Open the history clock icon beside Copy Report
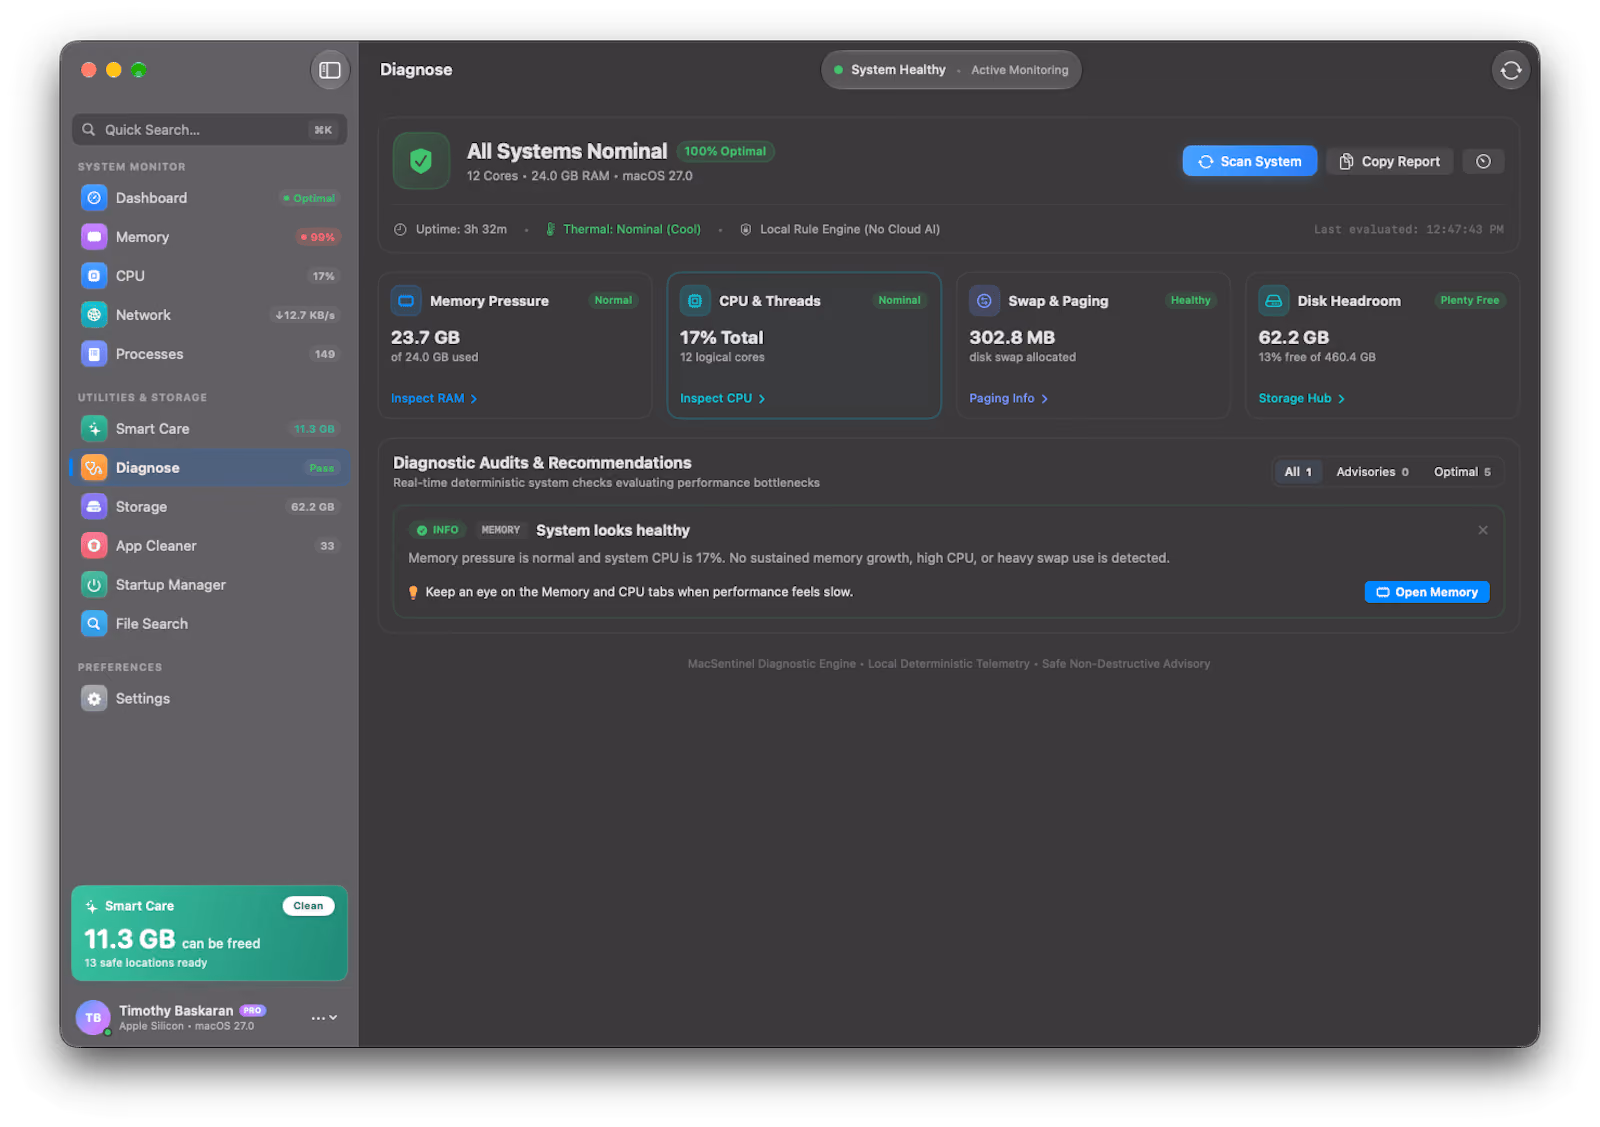 click(1483, 161)
